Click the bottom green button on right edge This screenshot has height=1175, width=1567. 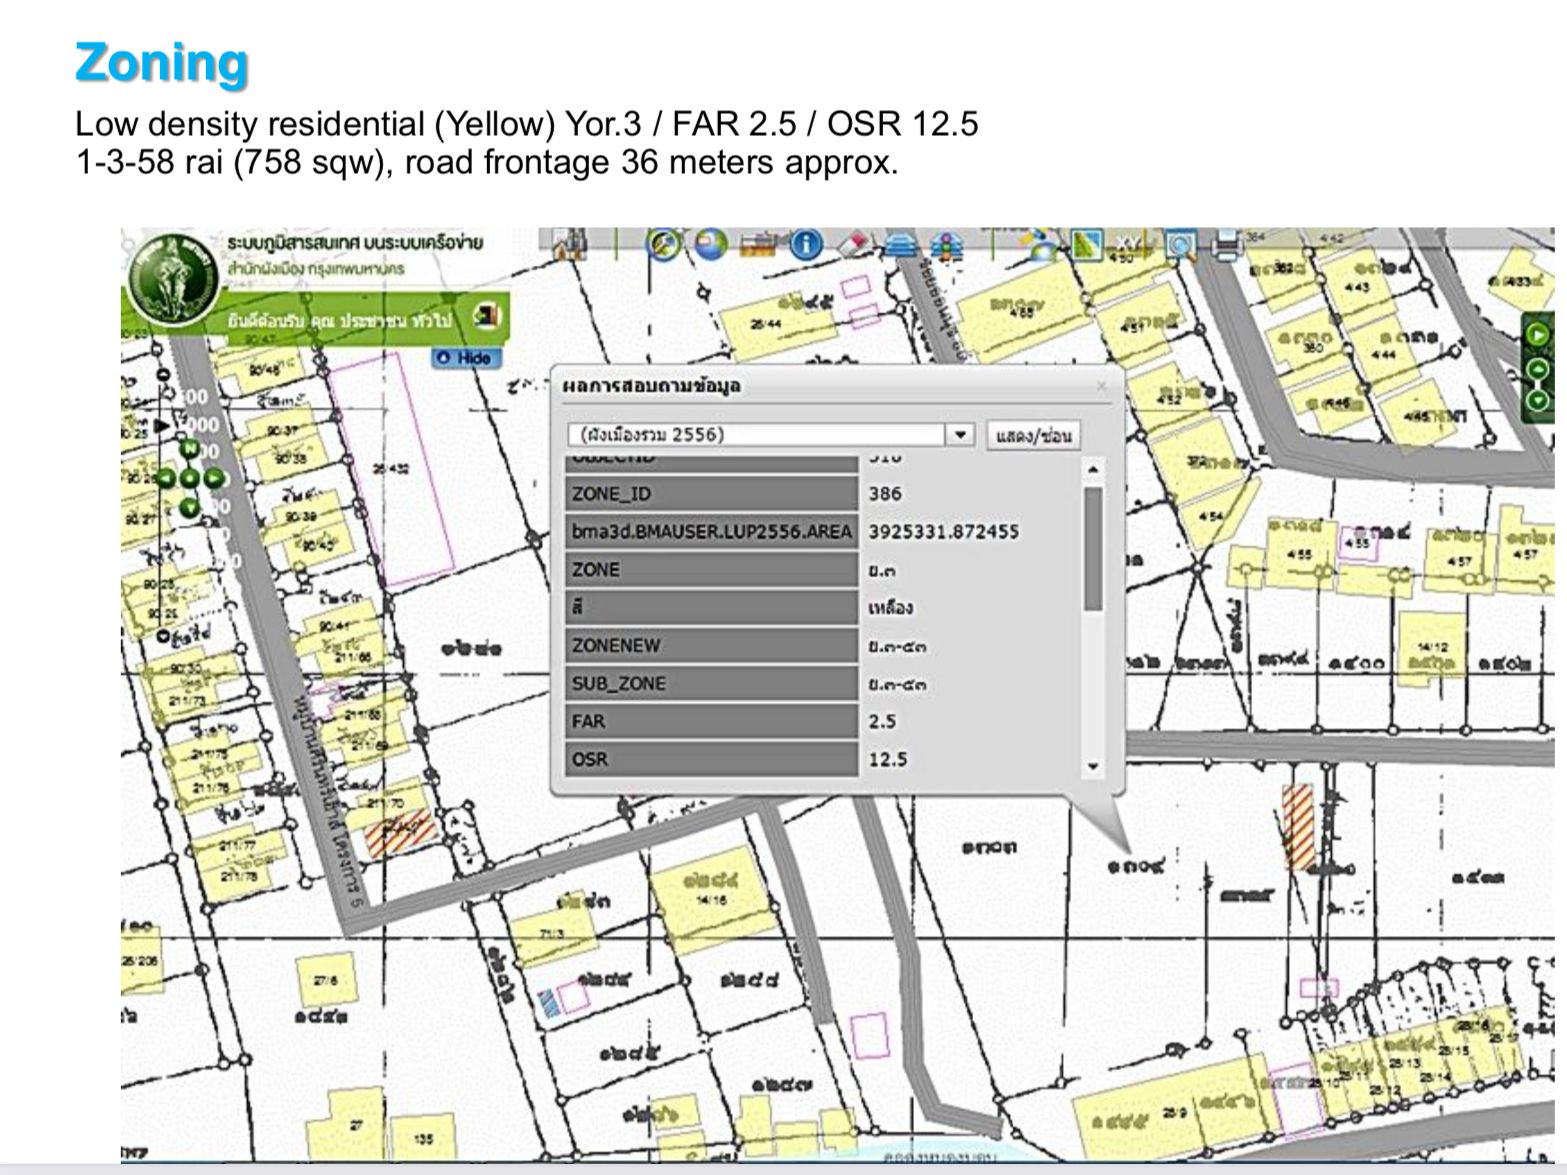1539,402
